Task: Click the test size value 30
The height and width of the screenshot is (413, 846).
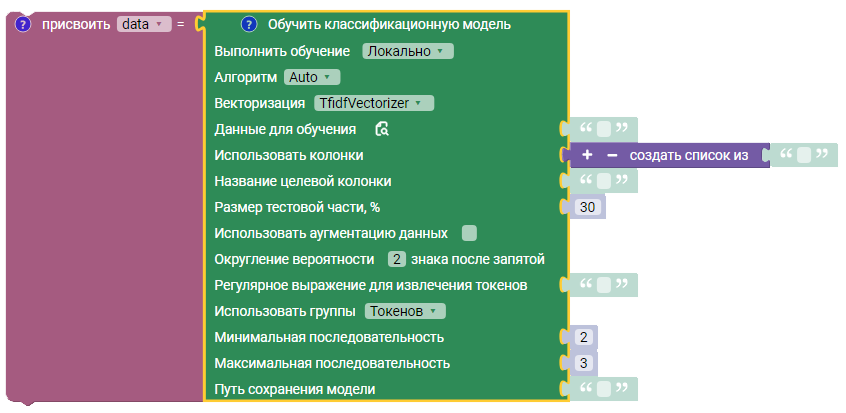Action: 587,207
